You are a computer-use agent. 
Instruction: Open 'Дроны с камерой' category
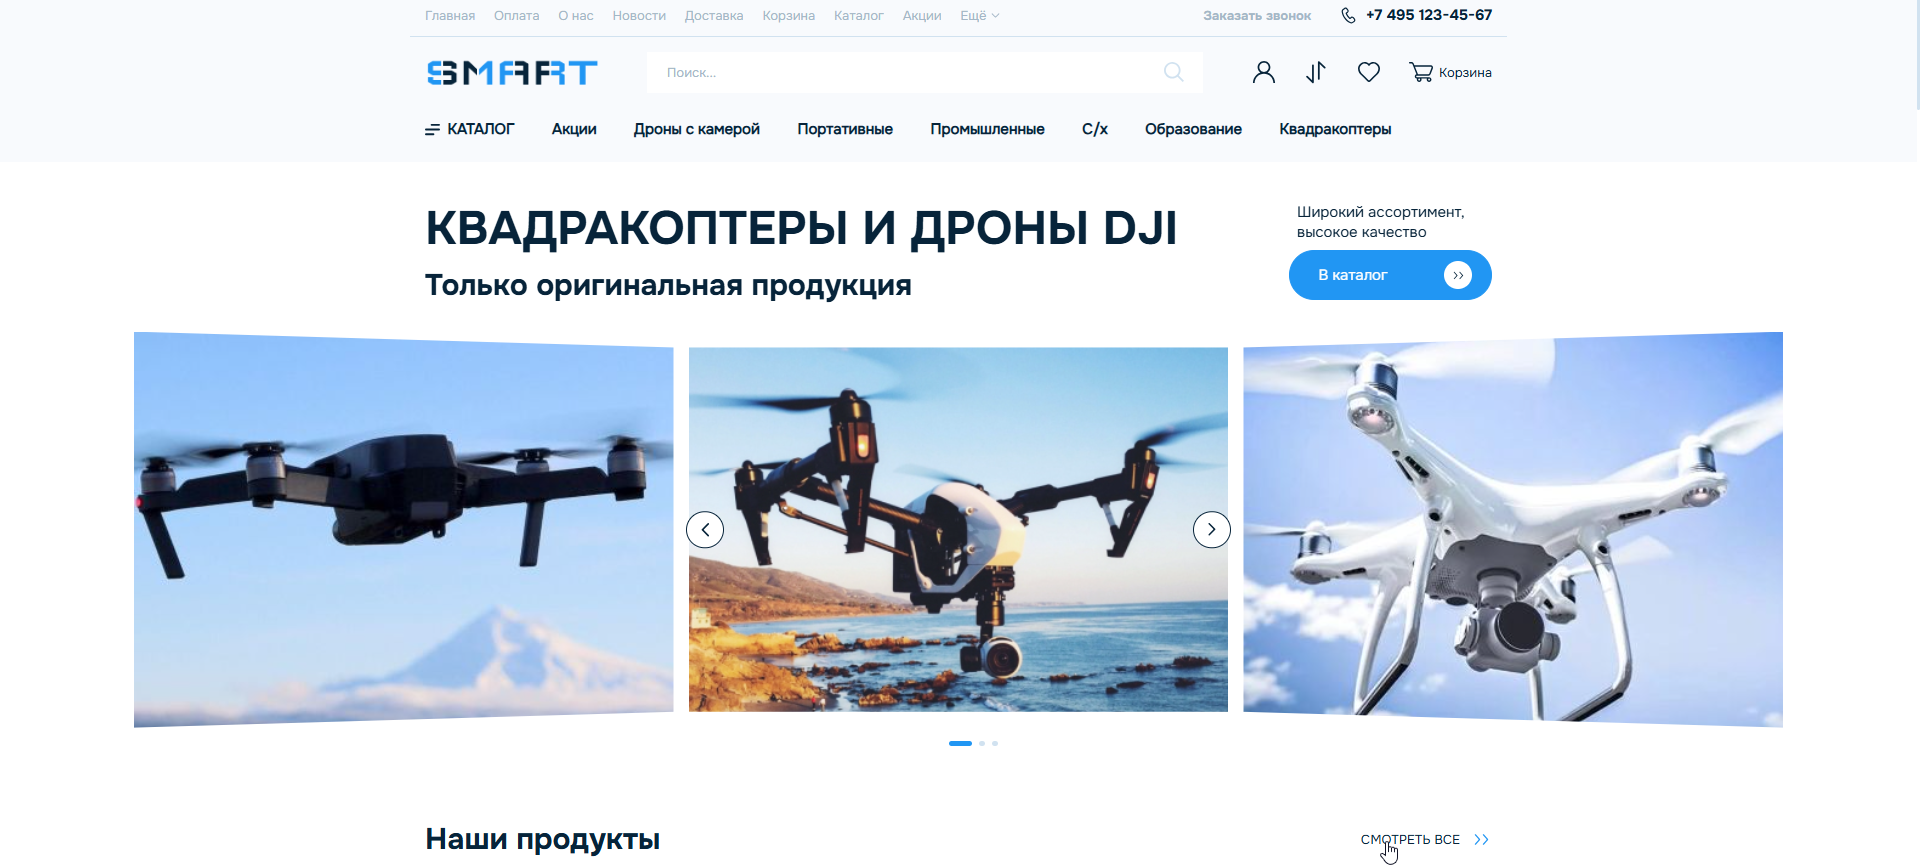[x=696, y=129]
